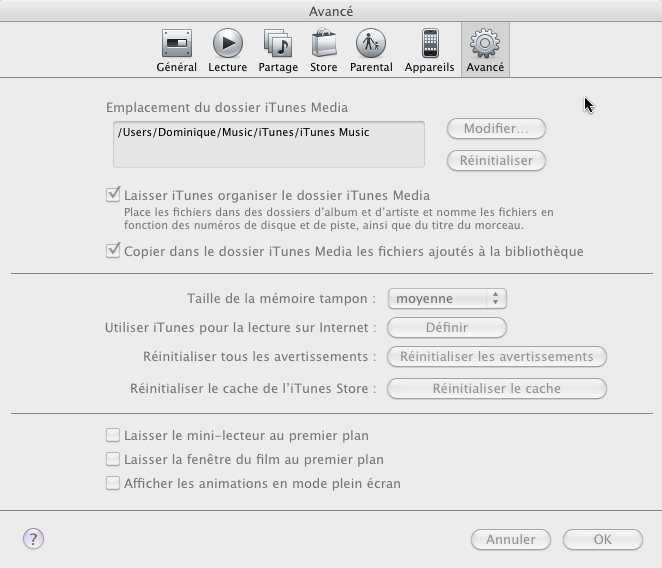This screenshot has height=568, width=662.
Task: Click the description text about numéros de disque
Action: point(339,219)
